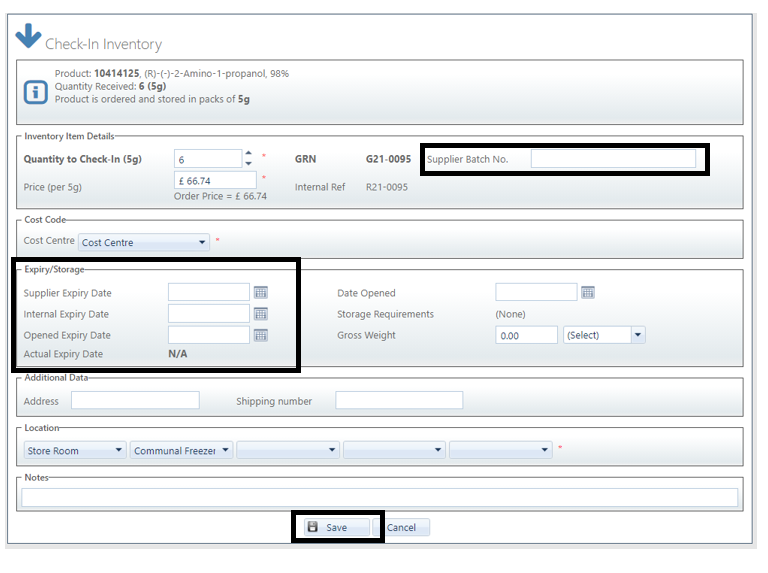Click the Address input field
Screen dimensions: 768x573
[x=135, y=400]
